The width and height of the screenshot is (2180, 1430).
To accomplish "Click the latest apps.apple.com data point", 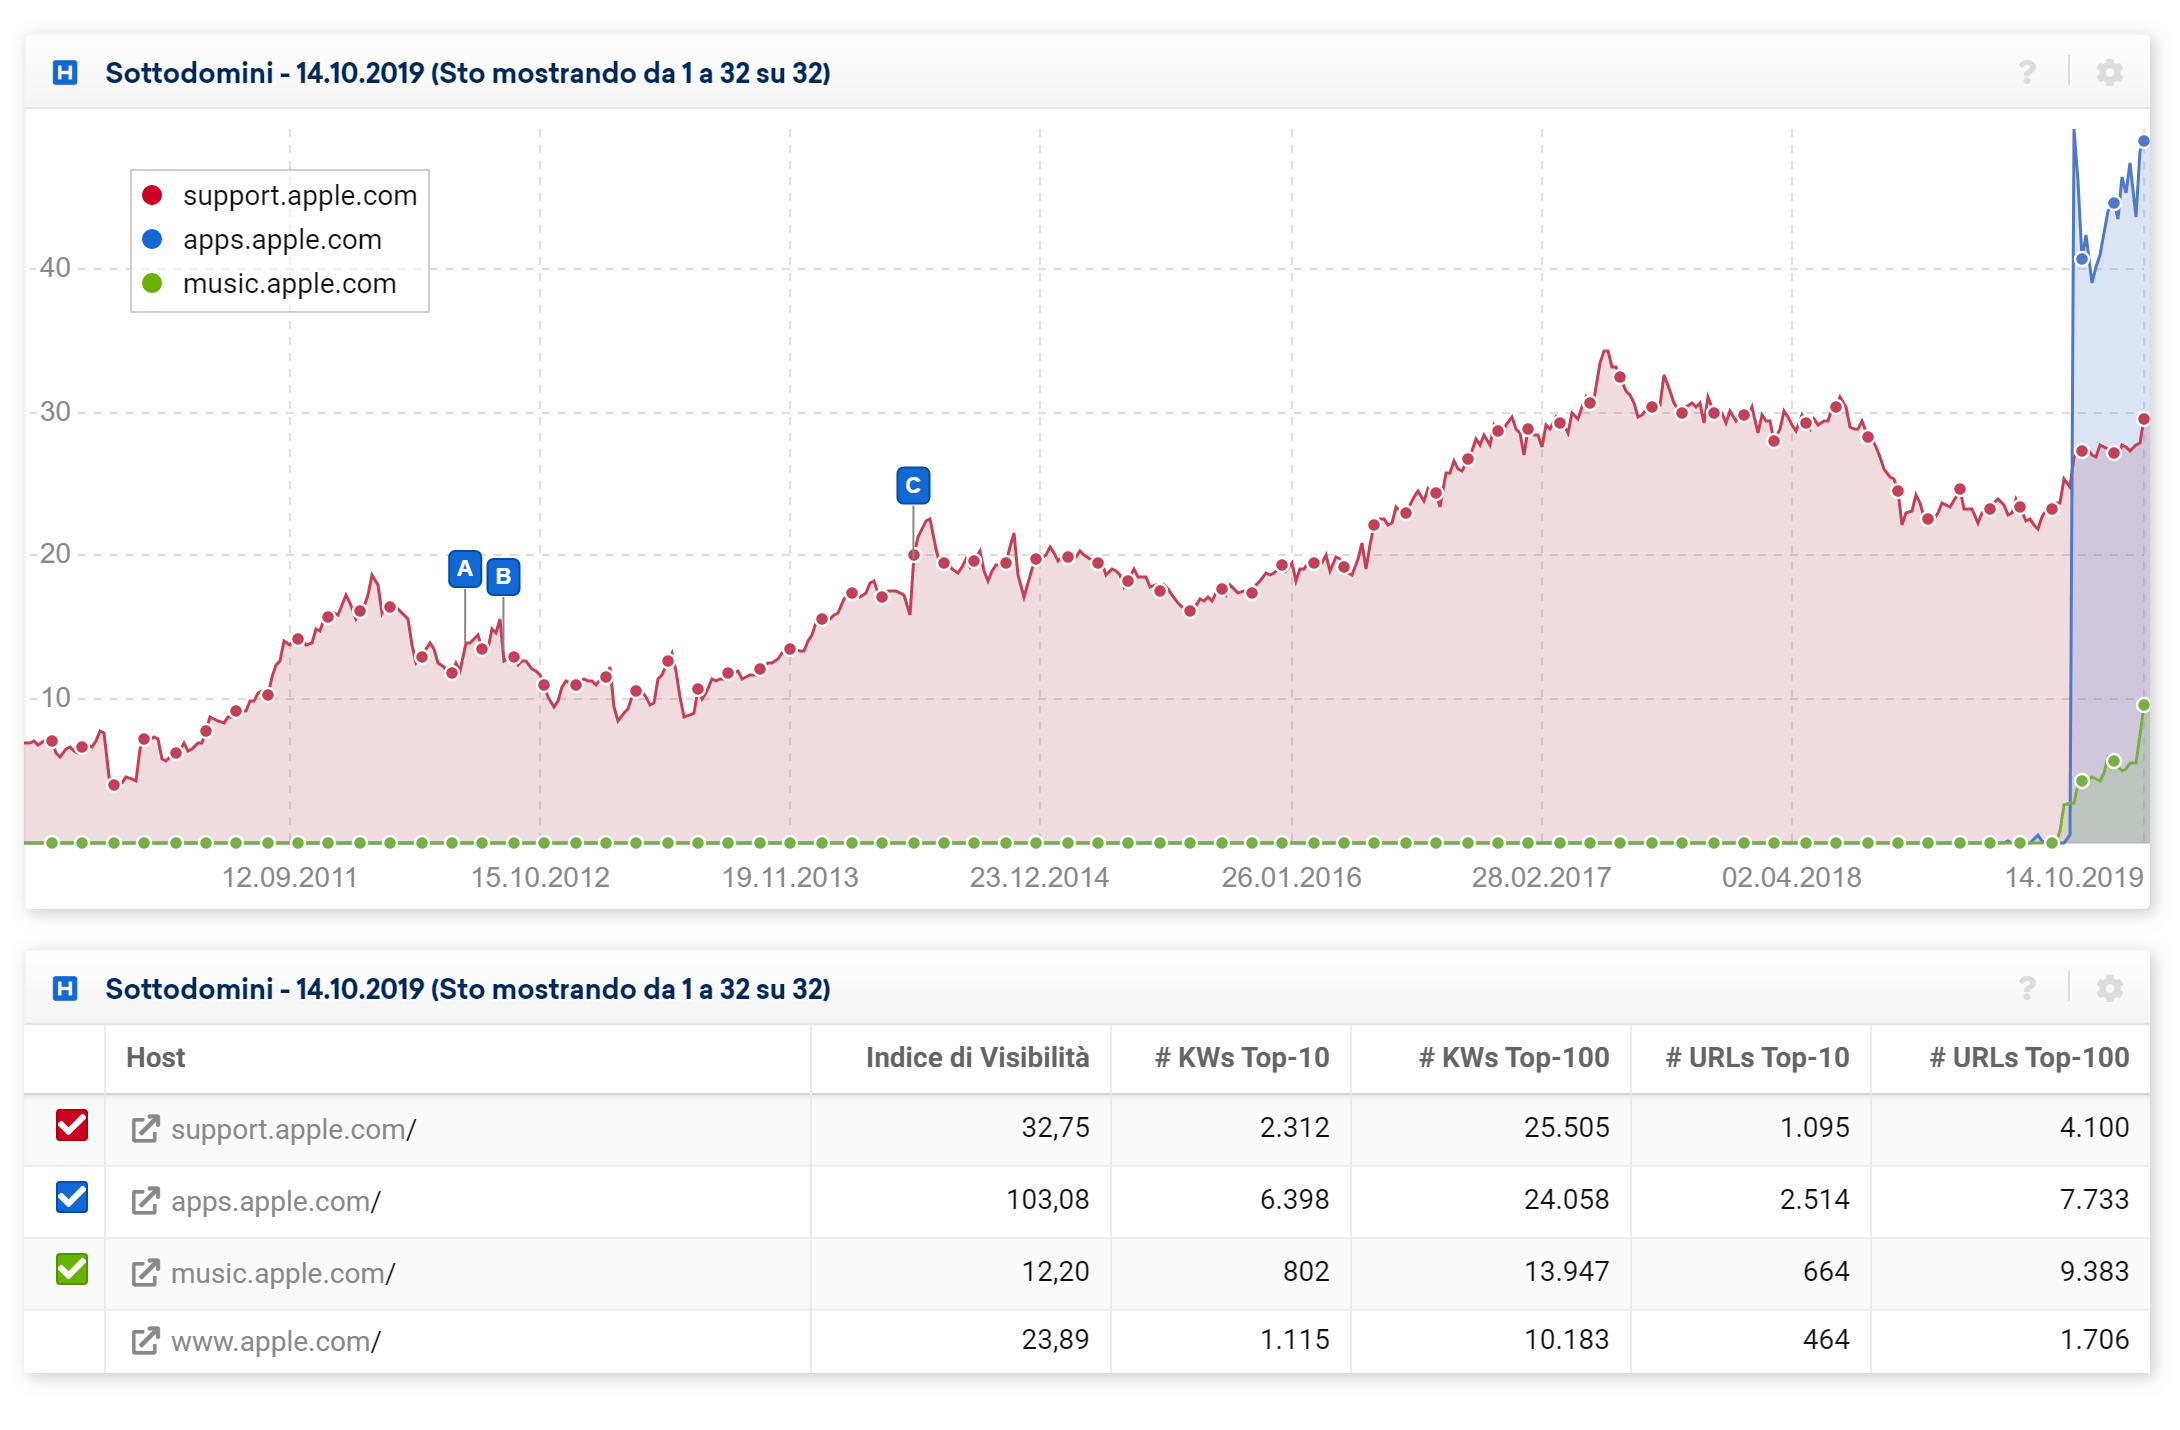I will (2144, 141).
